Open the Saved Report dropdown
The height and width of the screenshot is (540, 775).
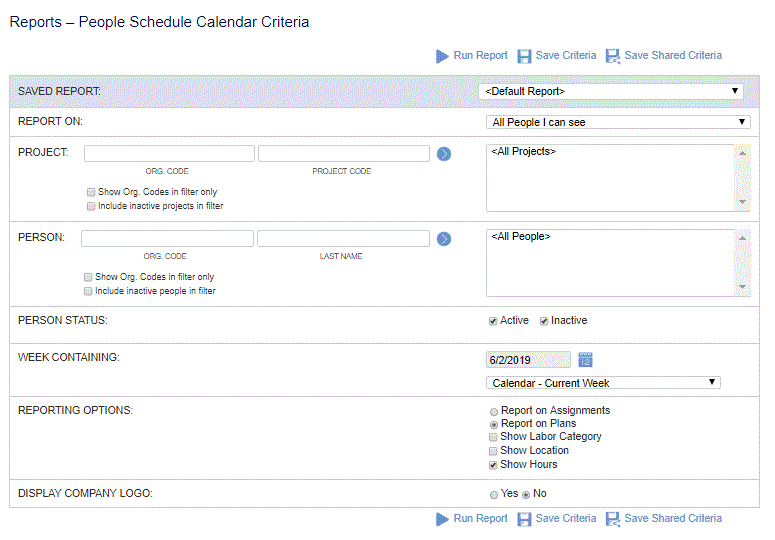[x=611, y=91]
